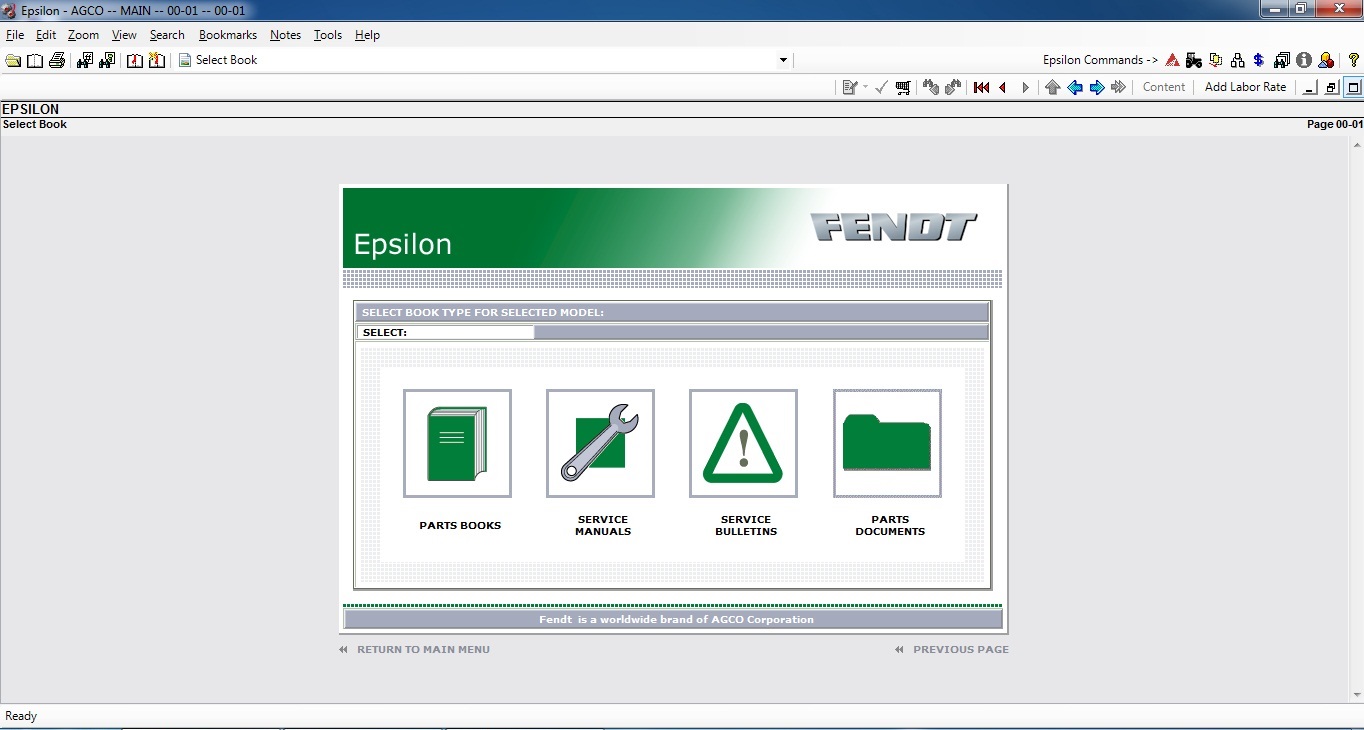The width and height of the screenshot is (1364, 730).
Task: Open the File menu
Action: pyautogui.click(x=15, y=35)
